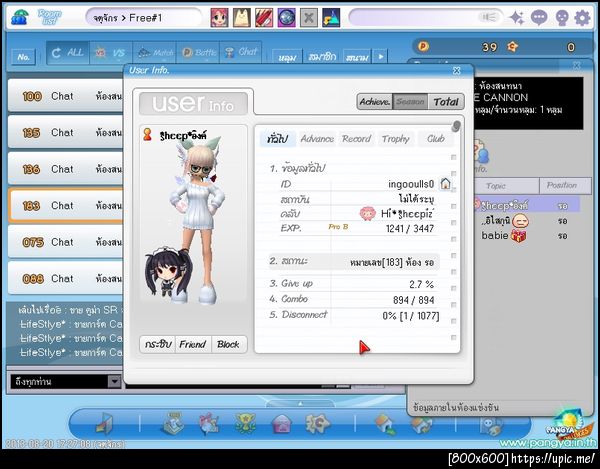Click the Block button
Screen dimensions: 600x469
[x=228, y=344]
